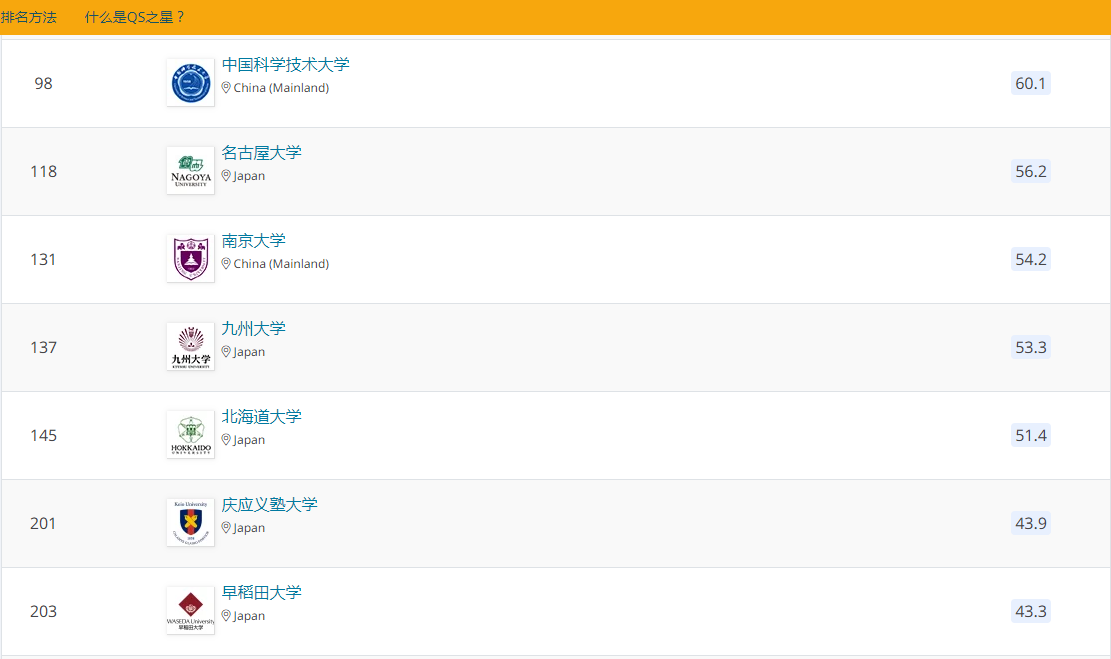The width and height of the screenshot is (1111, 659).
Task: Open the 排名方法 menu item
Action: pyautogui.click(x=28, y=17)
